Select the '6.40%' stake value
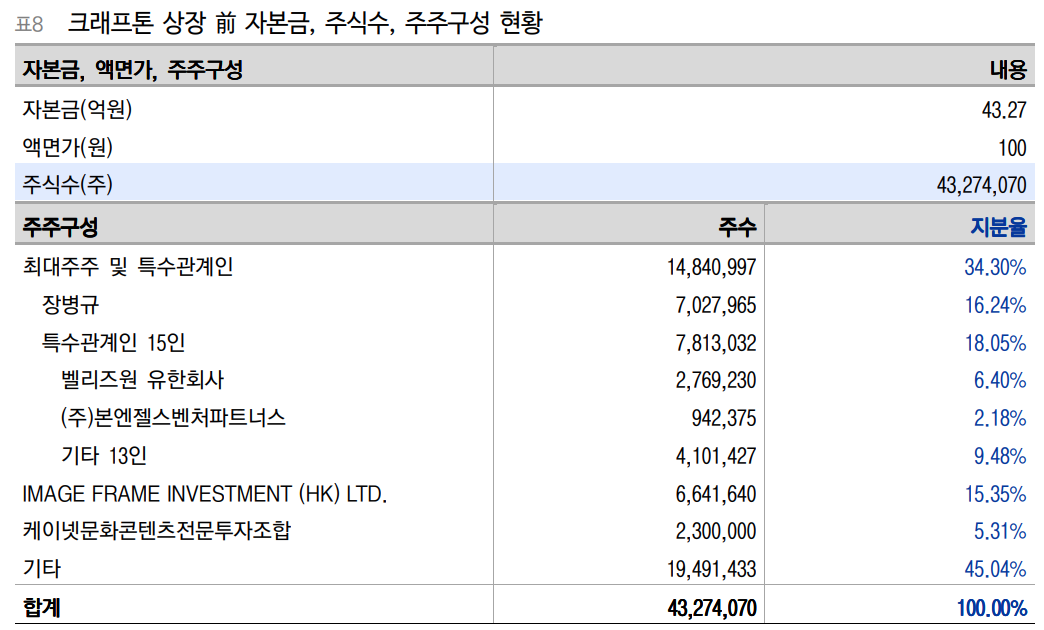This screenshot has width=1044, height=630. pyautogui.click(x=1000, y=381)
